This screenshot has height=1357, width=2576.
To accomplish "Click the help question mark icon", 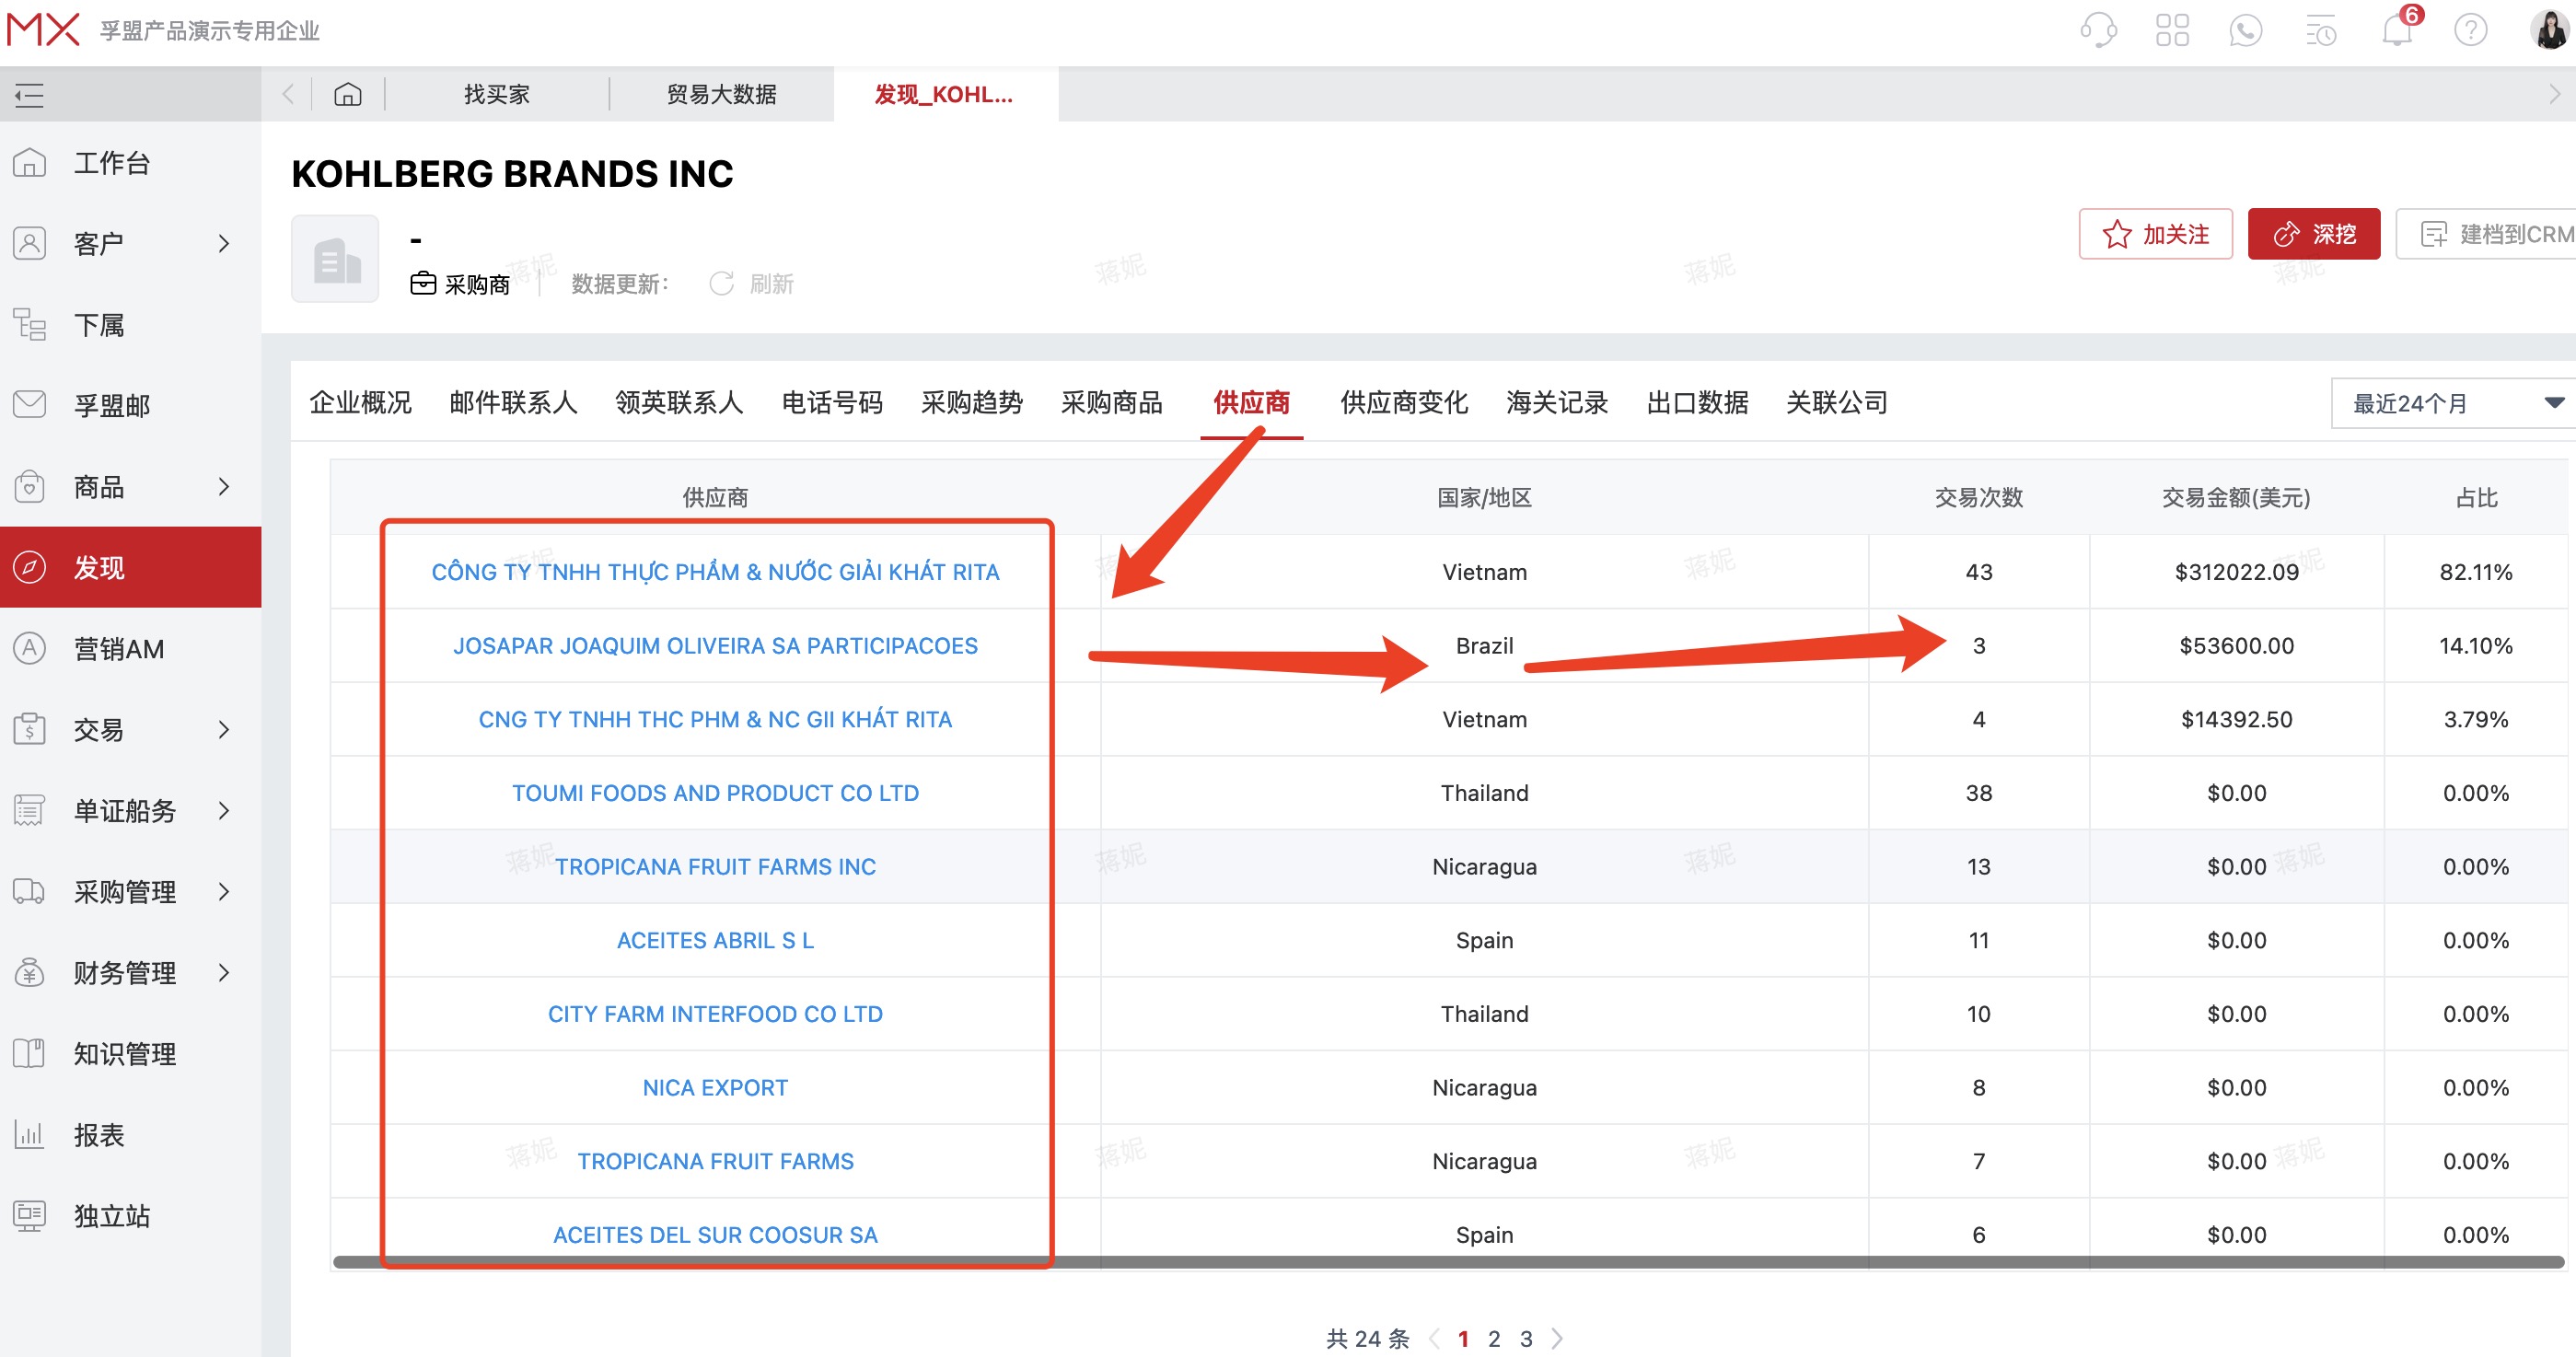I will coord(2469,30).
